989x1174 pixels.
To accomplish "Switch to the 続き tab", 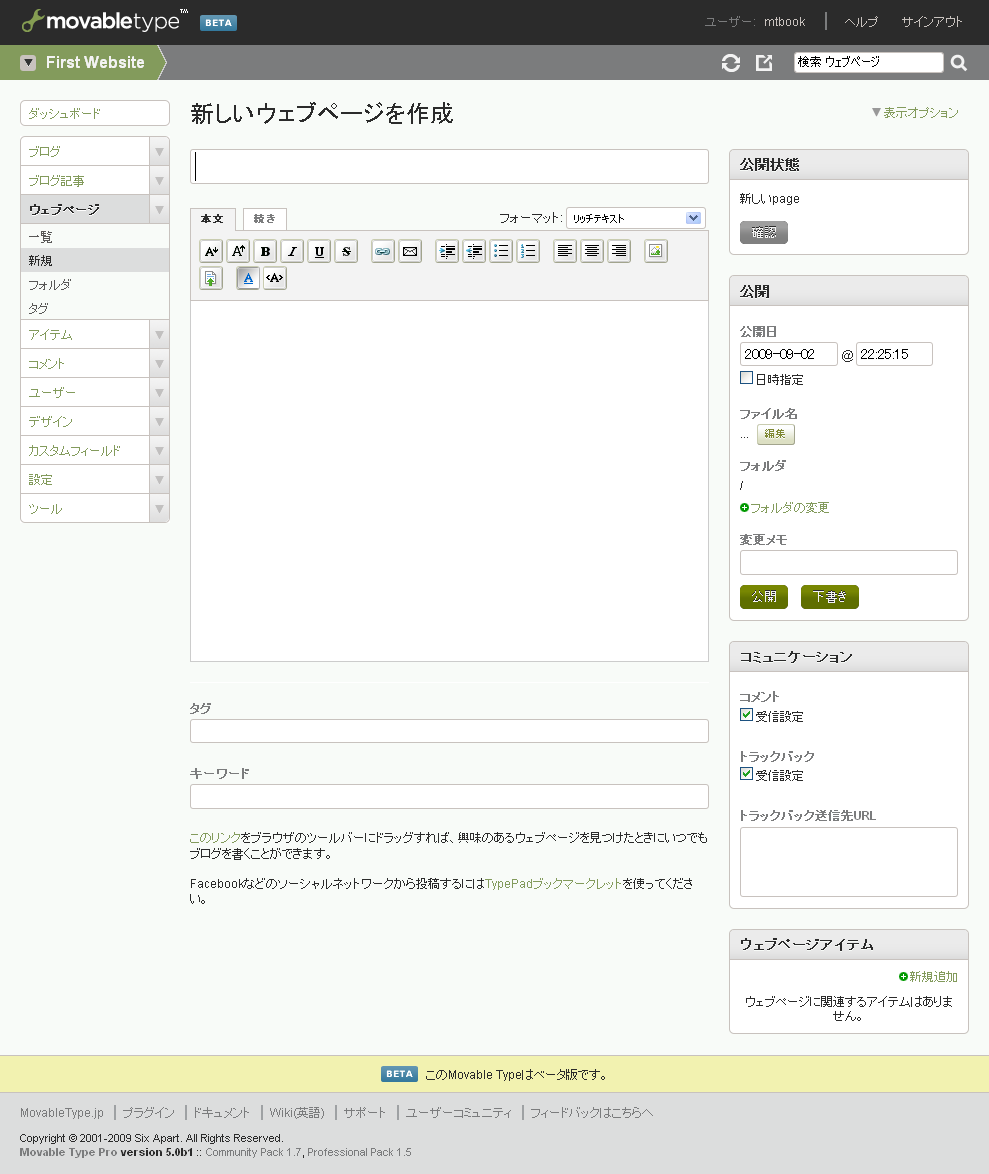I will tap(265, 219).
